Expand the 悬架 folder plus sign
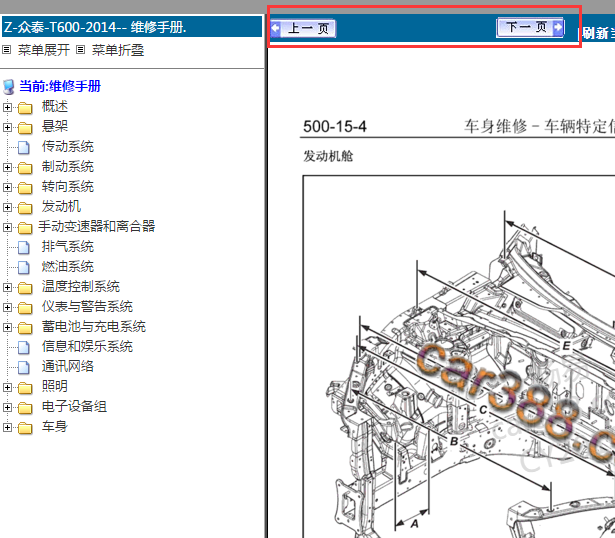Screen dimensions: 615x538 pos(7,127)
